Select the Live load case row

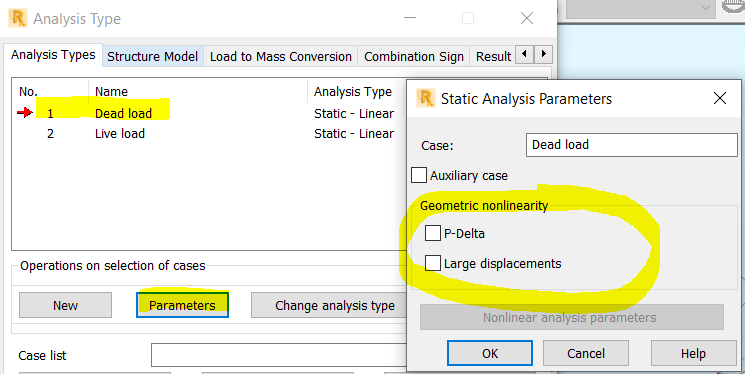[x=209, y=134]
